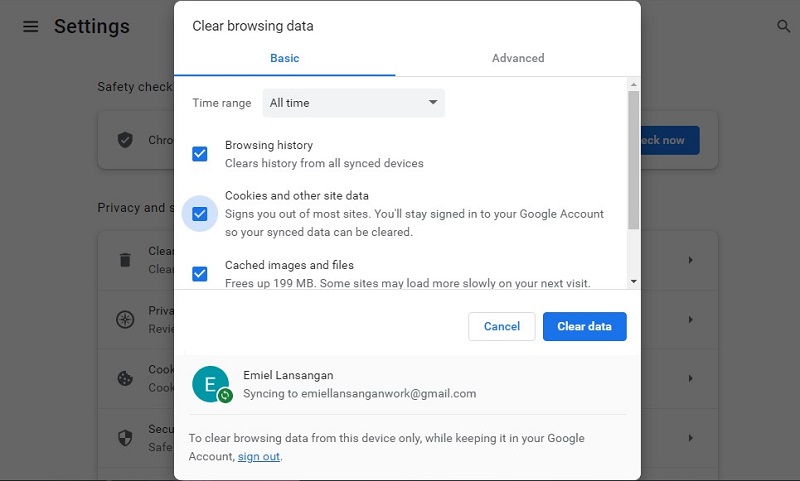Screen dimensions: 800x481
Task: Click the sign out link
Action: [x=259, y=457]
